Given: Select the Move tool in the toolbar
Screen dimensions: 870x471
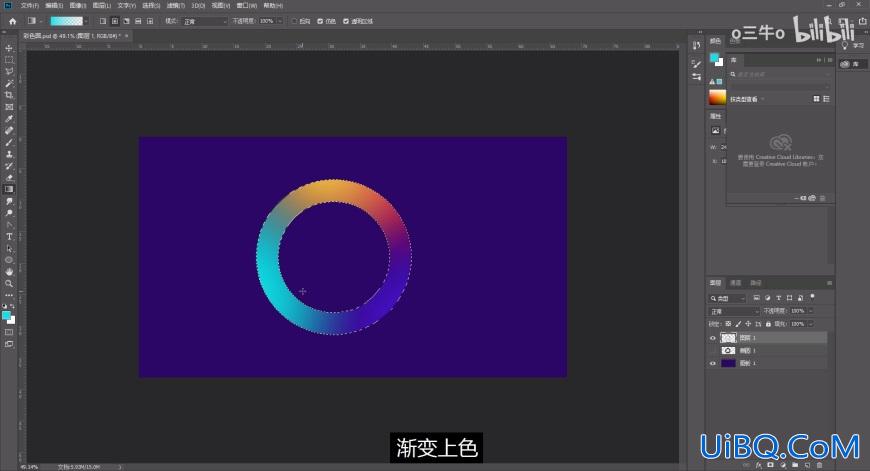Looking at the screenshot, I should tap(9, 48).
